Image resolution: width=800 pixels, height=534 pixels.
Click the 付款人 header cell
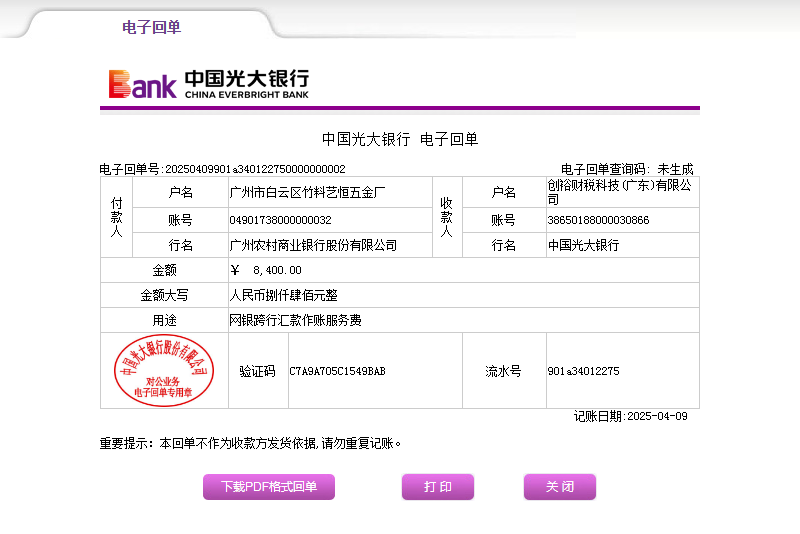click(116, 217)
